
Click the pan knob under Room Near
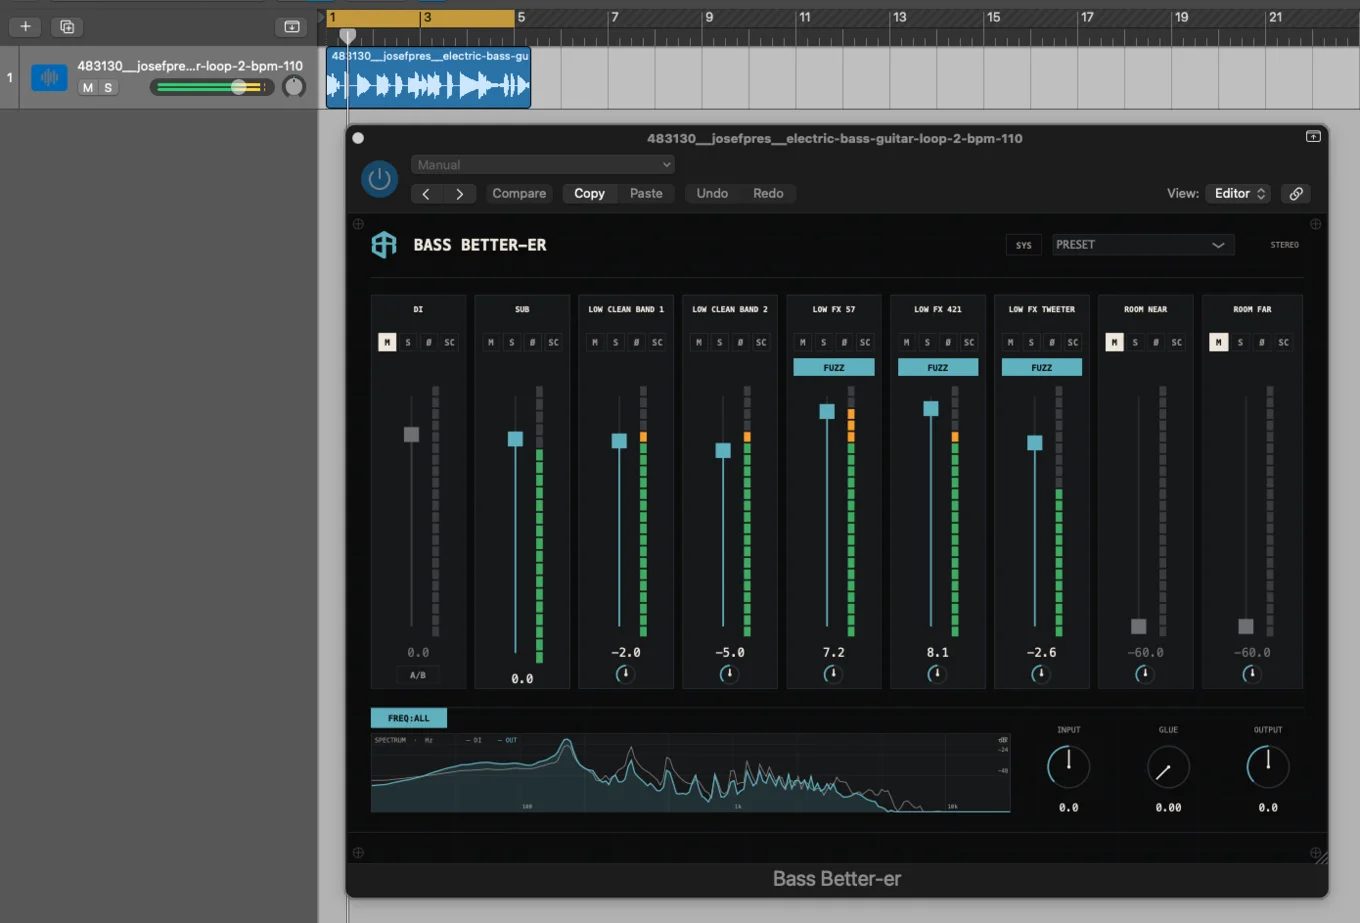point(1144,674)
